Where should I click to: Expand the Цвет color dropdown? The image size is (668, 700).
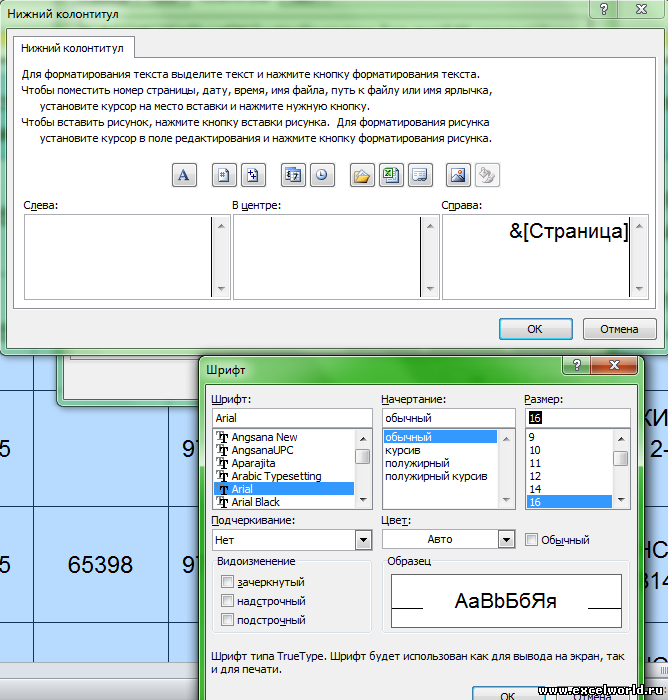pyautogui.click(x=506, y=539)
